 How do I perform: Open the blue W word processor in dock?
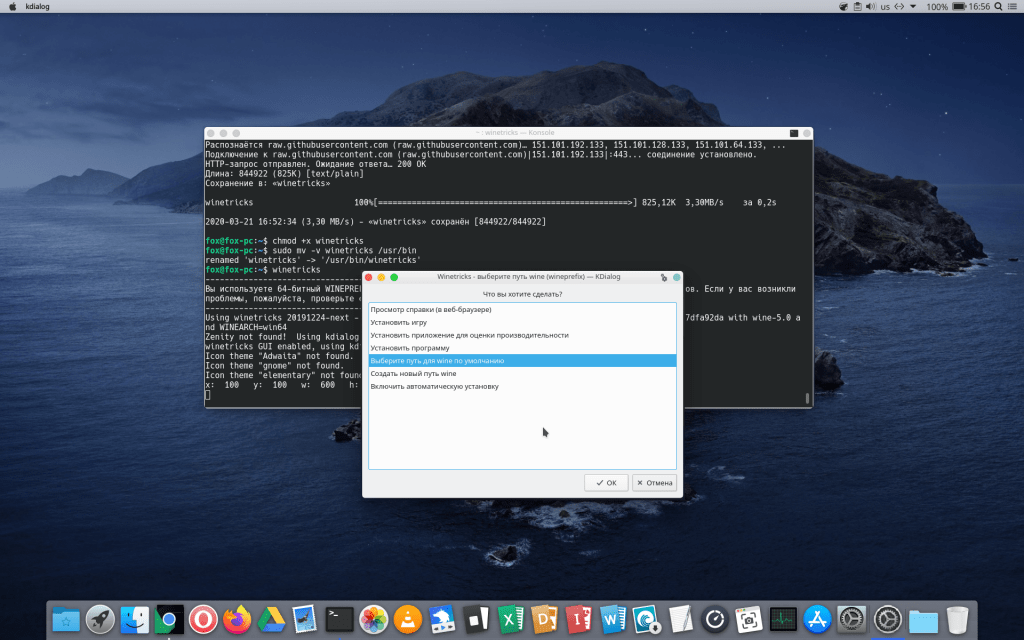[x=613, y=619]
